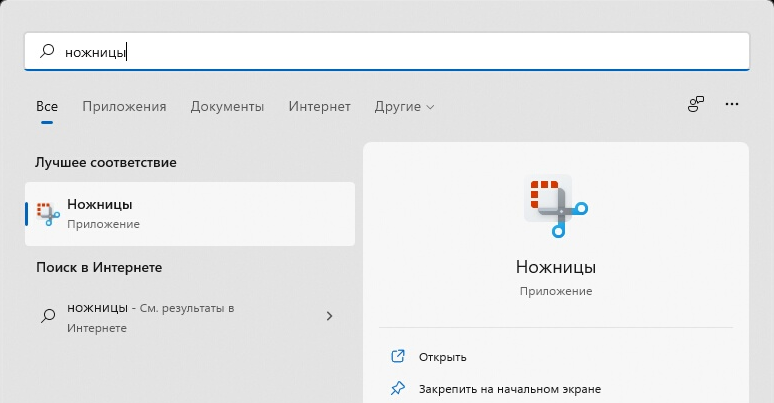Open the 'Документы' filter tab
This screenshot has width=774, height=403.
click(x=227, y=106)
